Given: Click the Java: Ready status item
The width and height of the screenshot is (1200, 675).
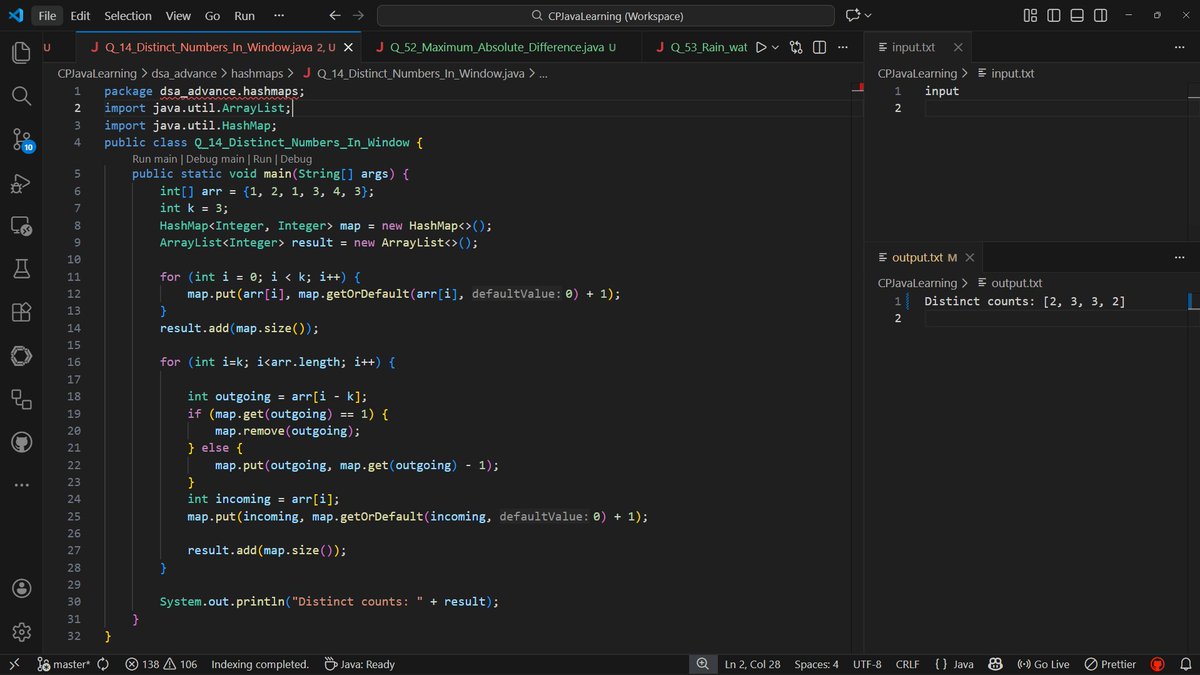Looking at the screenshot, I should 361,664.
